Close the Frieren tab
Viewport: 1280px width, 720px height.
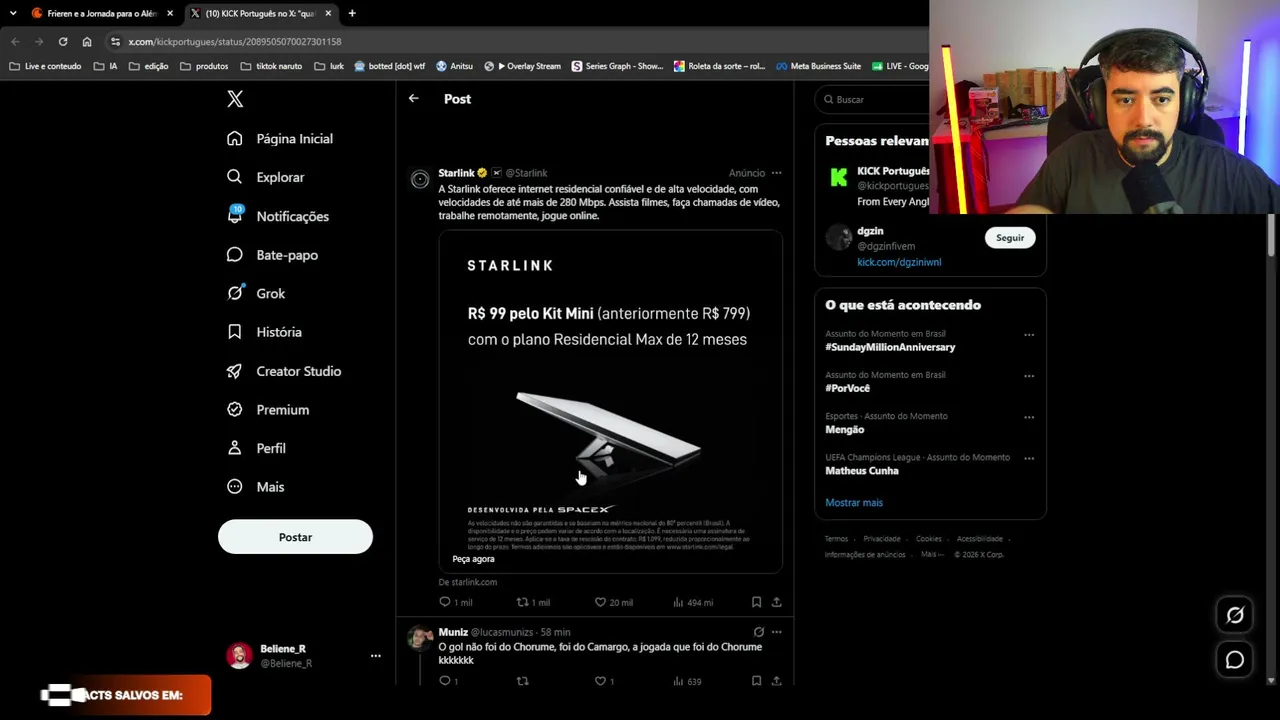[x=170, y=13]
